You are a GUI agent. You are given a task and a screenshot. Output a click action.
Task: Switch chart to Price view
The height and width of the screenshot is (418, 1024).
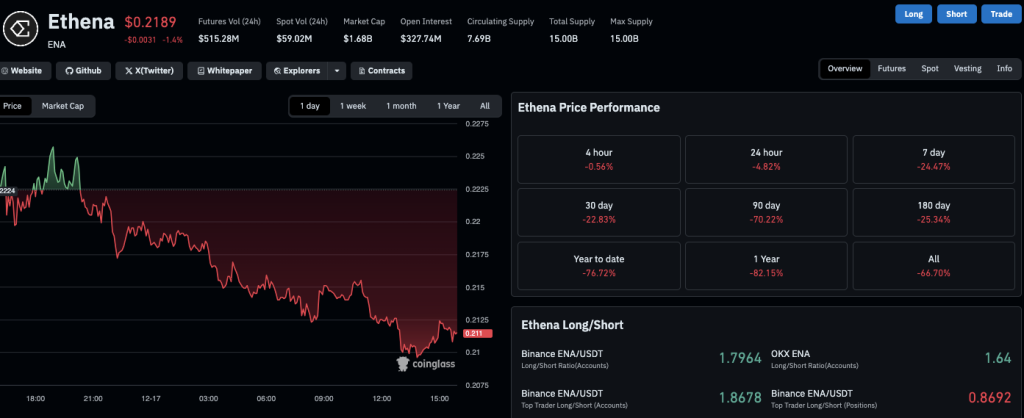pyautogui.click(x=13, y=105)
